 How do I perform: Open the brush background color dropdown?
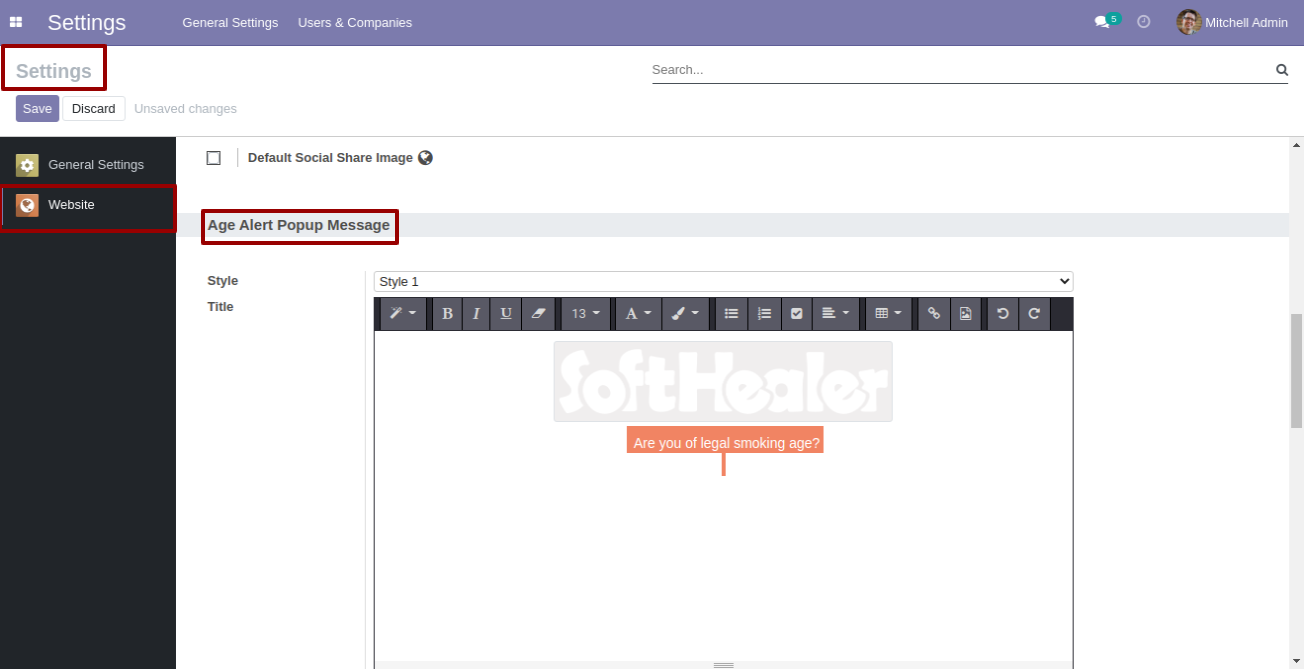pyautogui.click(x=685, y=314)
